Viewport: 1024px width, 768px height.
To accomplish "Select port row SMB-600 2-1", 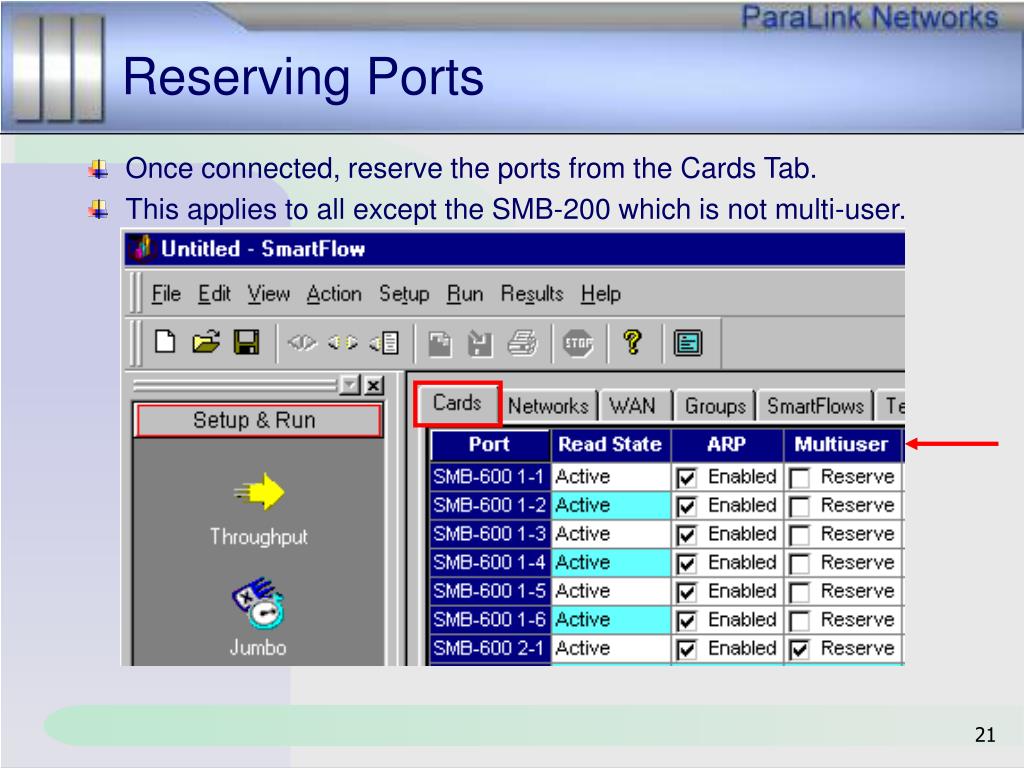I will click(x=490, y=648).
